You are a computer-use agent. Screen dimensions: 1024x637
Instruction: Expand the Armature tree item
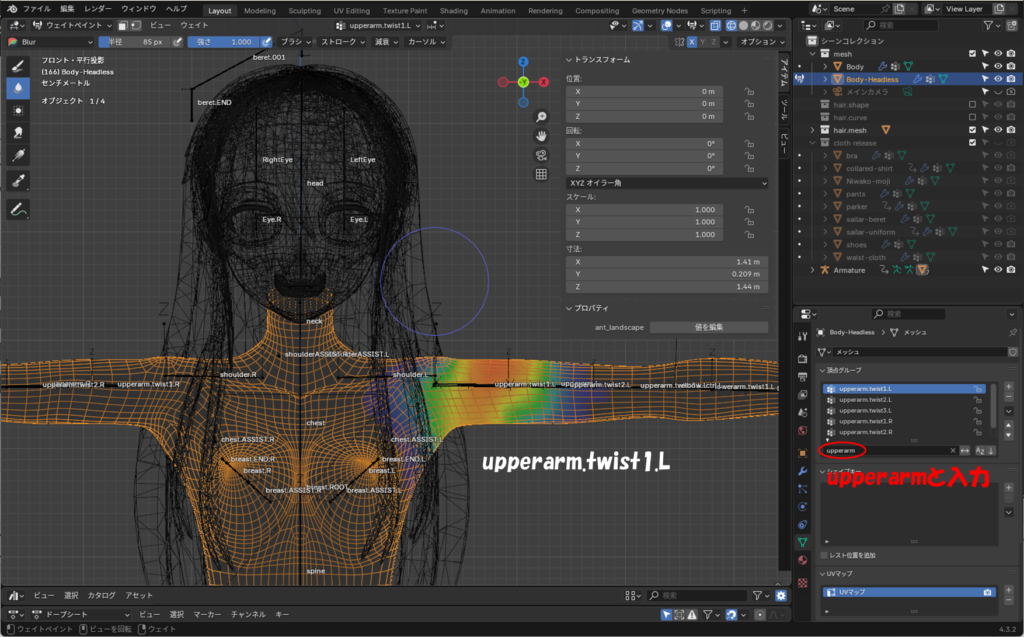coord(813,270)
